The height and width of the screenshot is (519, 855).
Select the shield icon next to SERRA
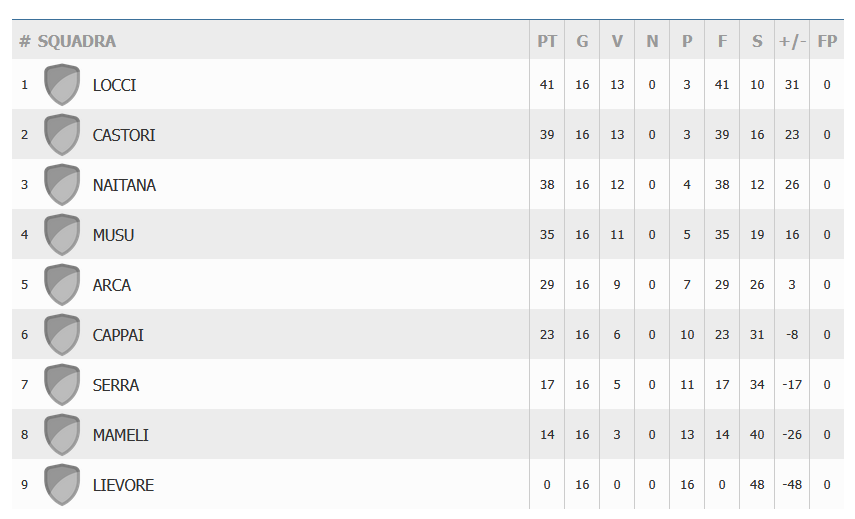(x=62, y=385)
